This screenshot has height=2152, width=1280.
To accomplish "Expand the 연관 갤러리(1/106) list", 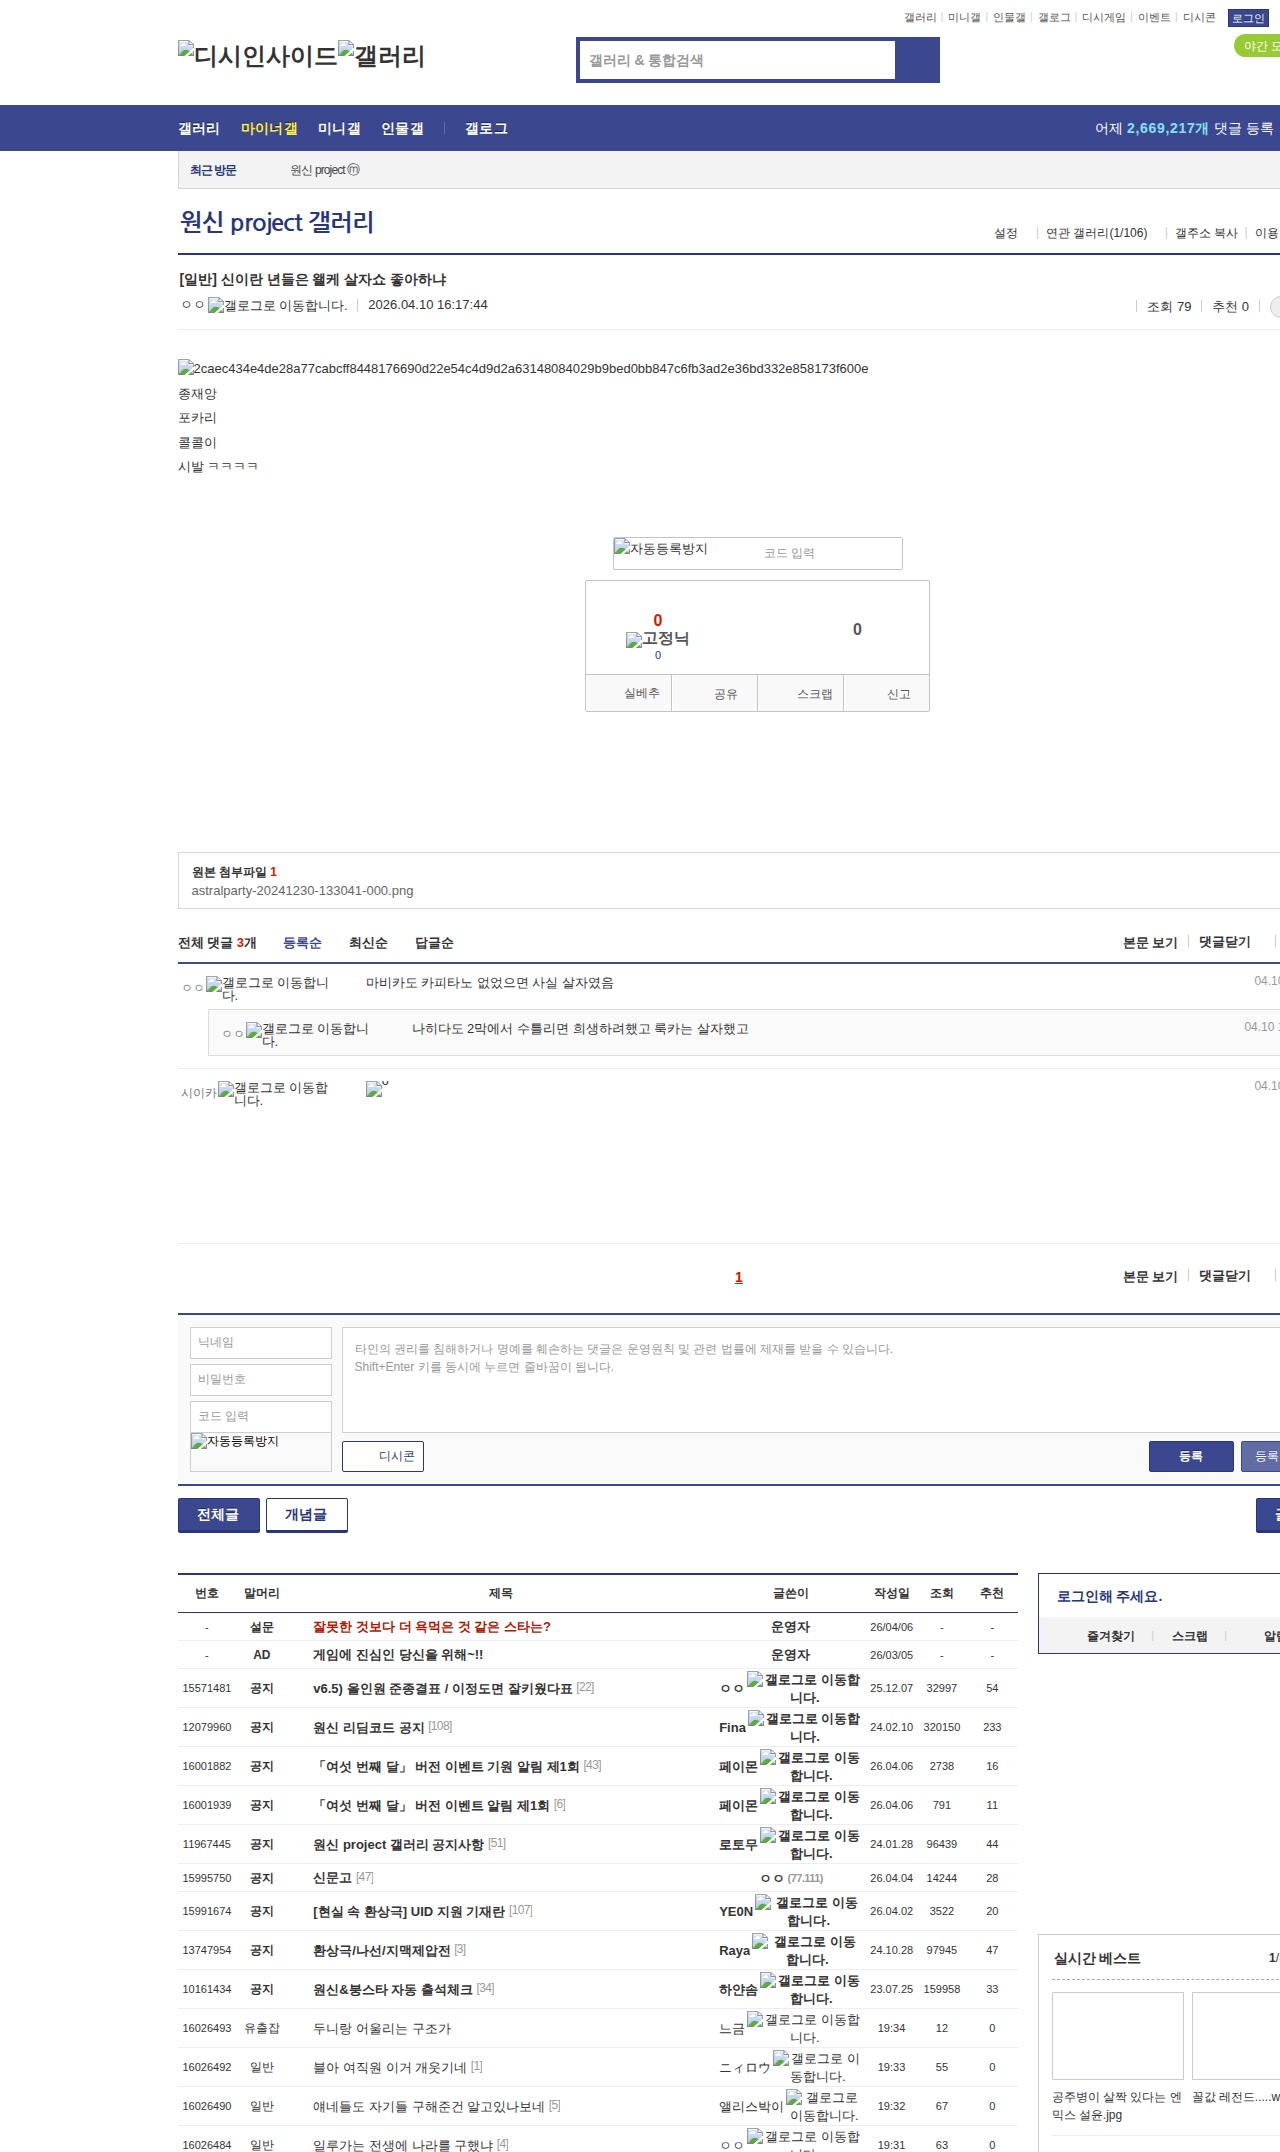I will (1096, 233).
